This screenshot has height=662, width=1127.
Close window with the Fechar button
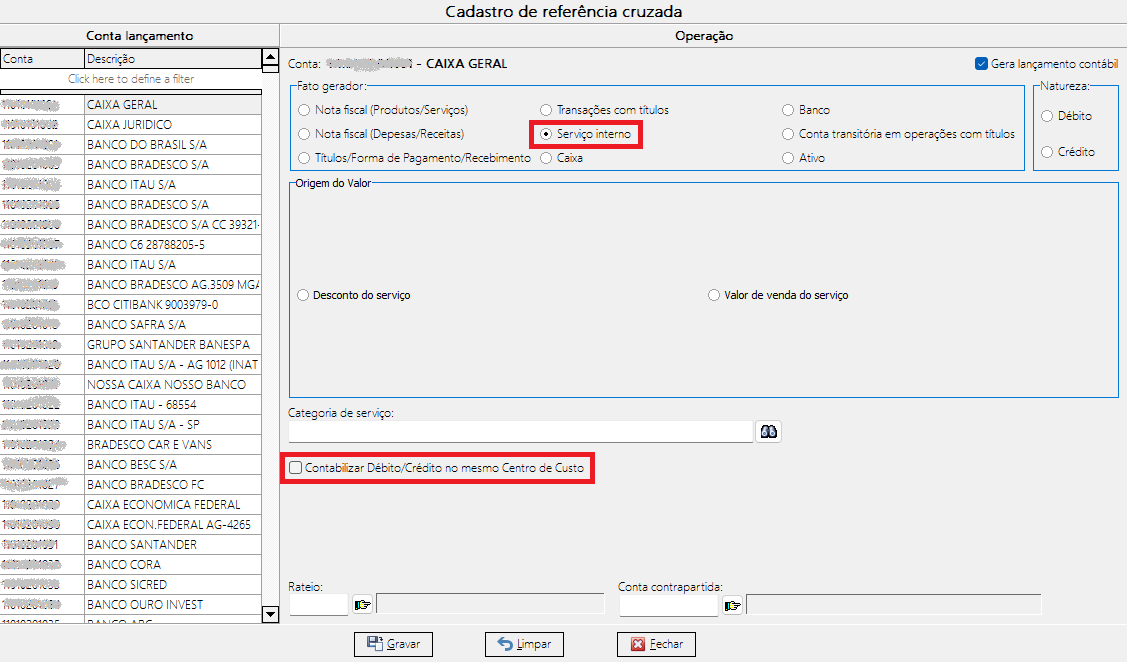tap(656, 644)
